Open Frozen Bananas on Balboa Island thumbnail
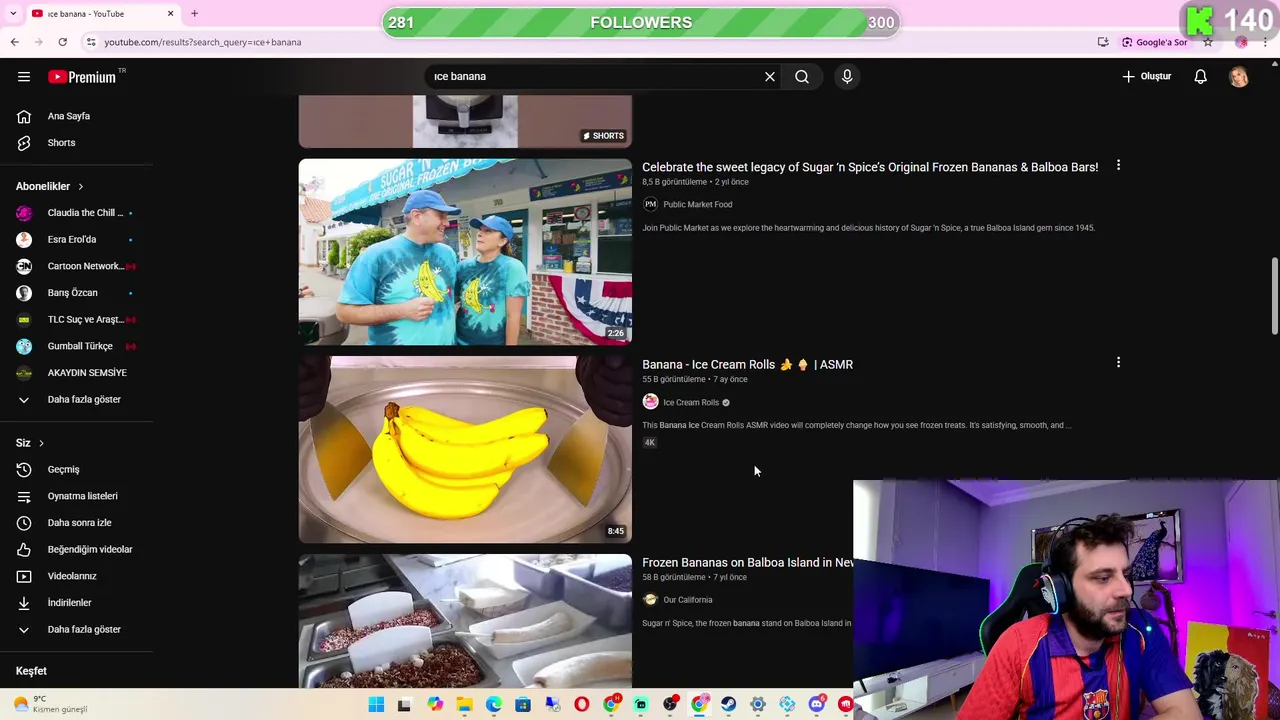Screen dimensions: 1280x720 pyautogui.click(x=465, y=621)
